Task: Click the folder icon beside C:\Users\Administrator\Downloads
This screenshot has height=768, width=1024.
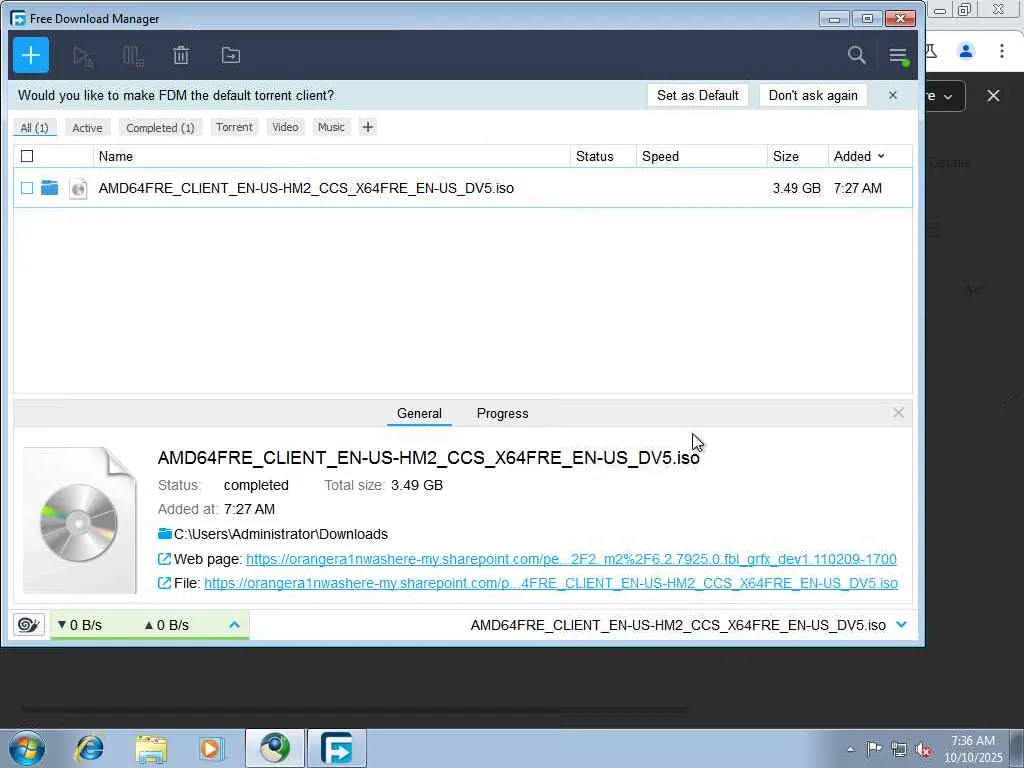Action: (165, 534)
